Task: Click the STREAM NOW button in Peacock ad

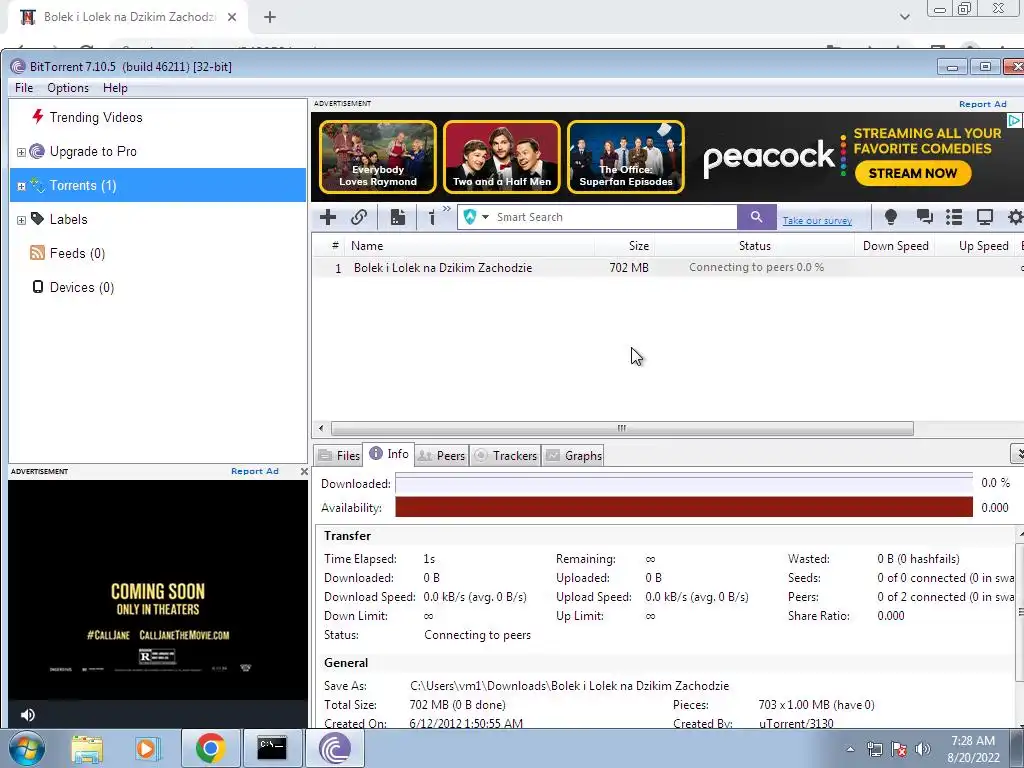Action: pos(912,173)
